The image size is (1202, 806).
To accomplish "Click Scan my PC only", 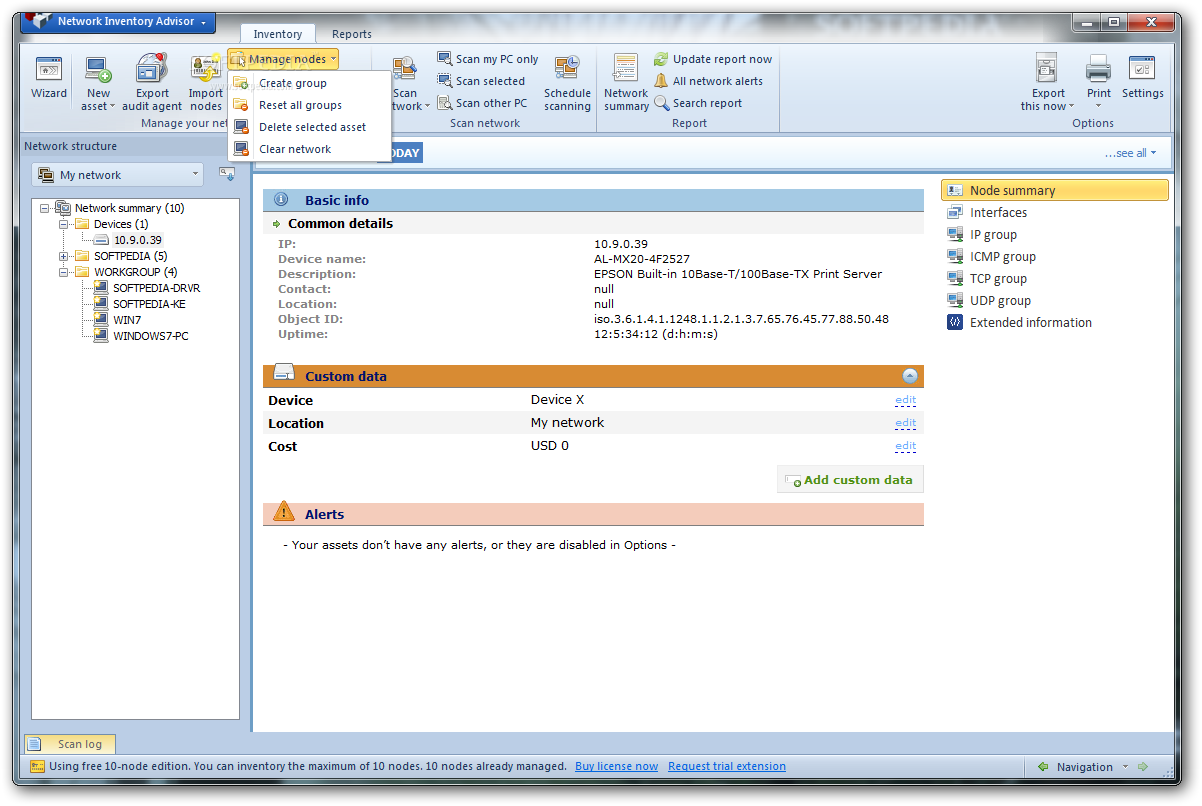I will 488,59.
